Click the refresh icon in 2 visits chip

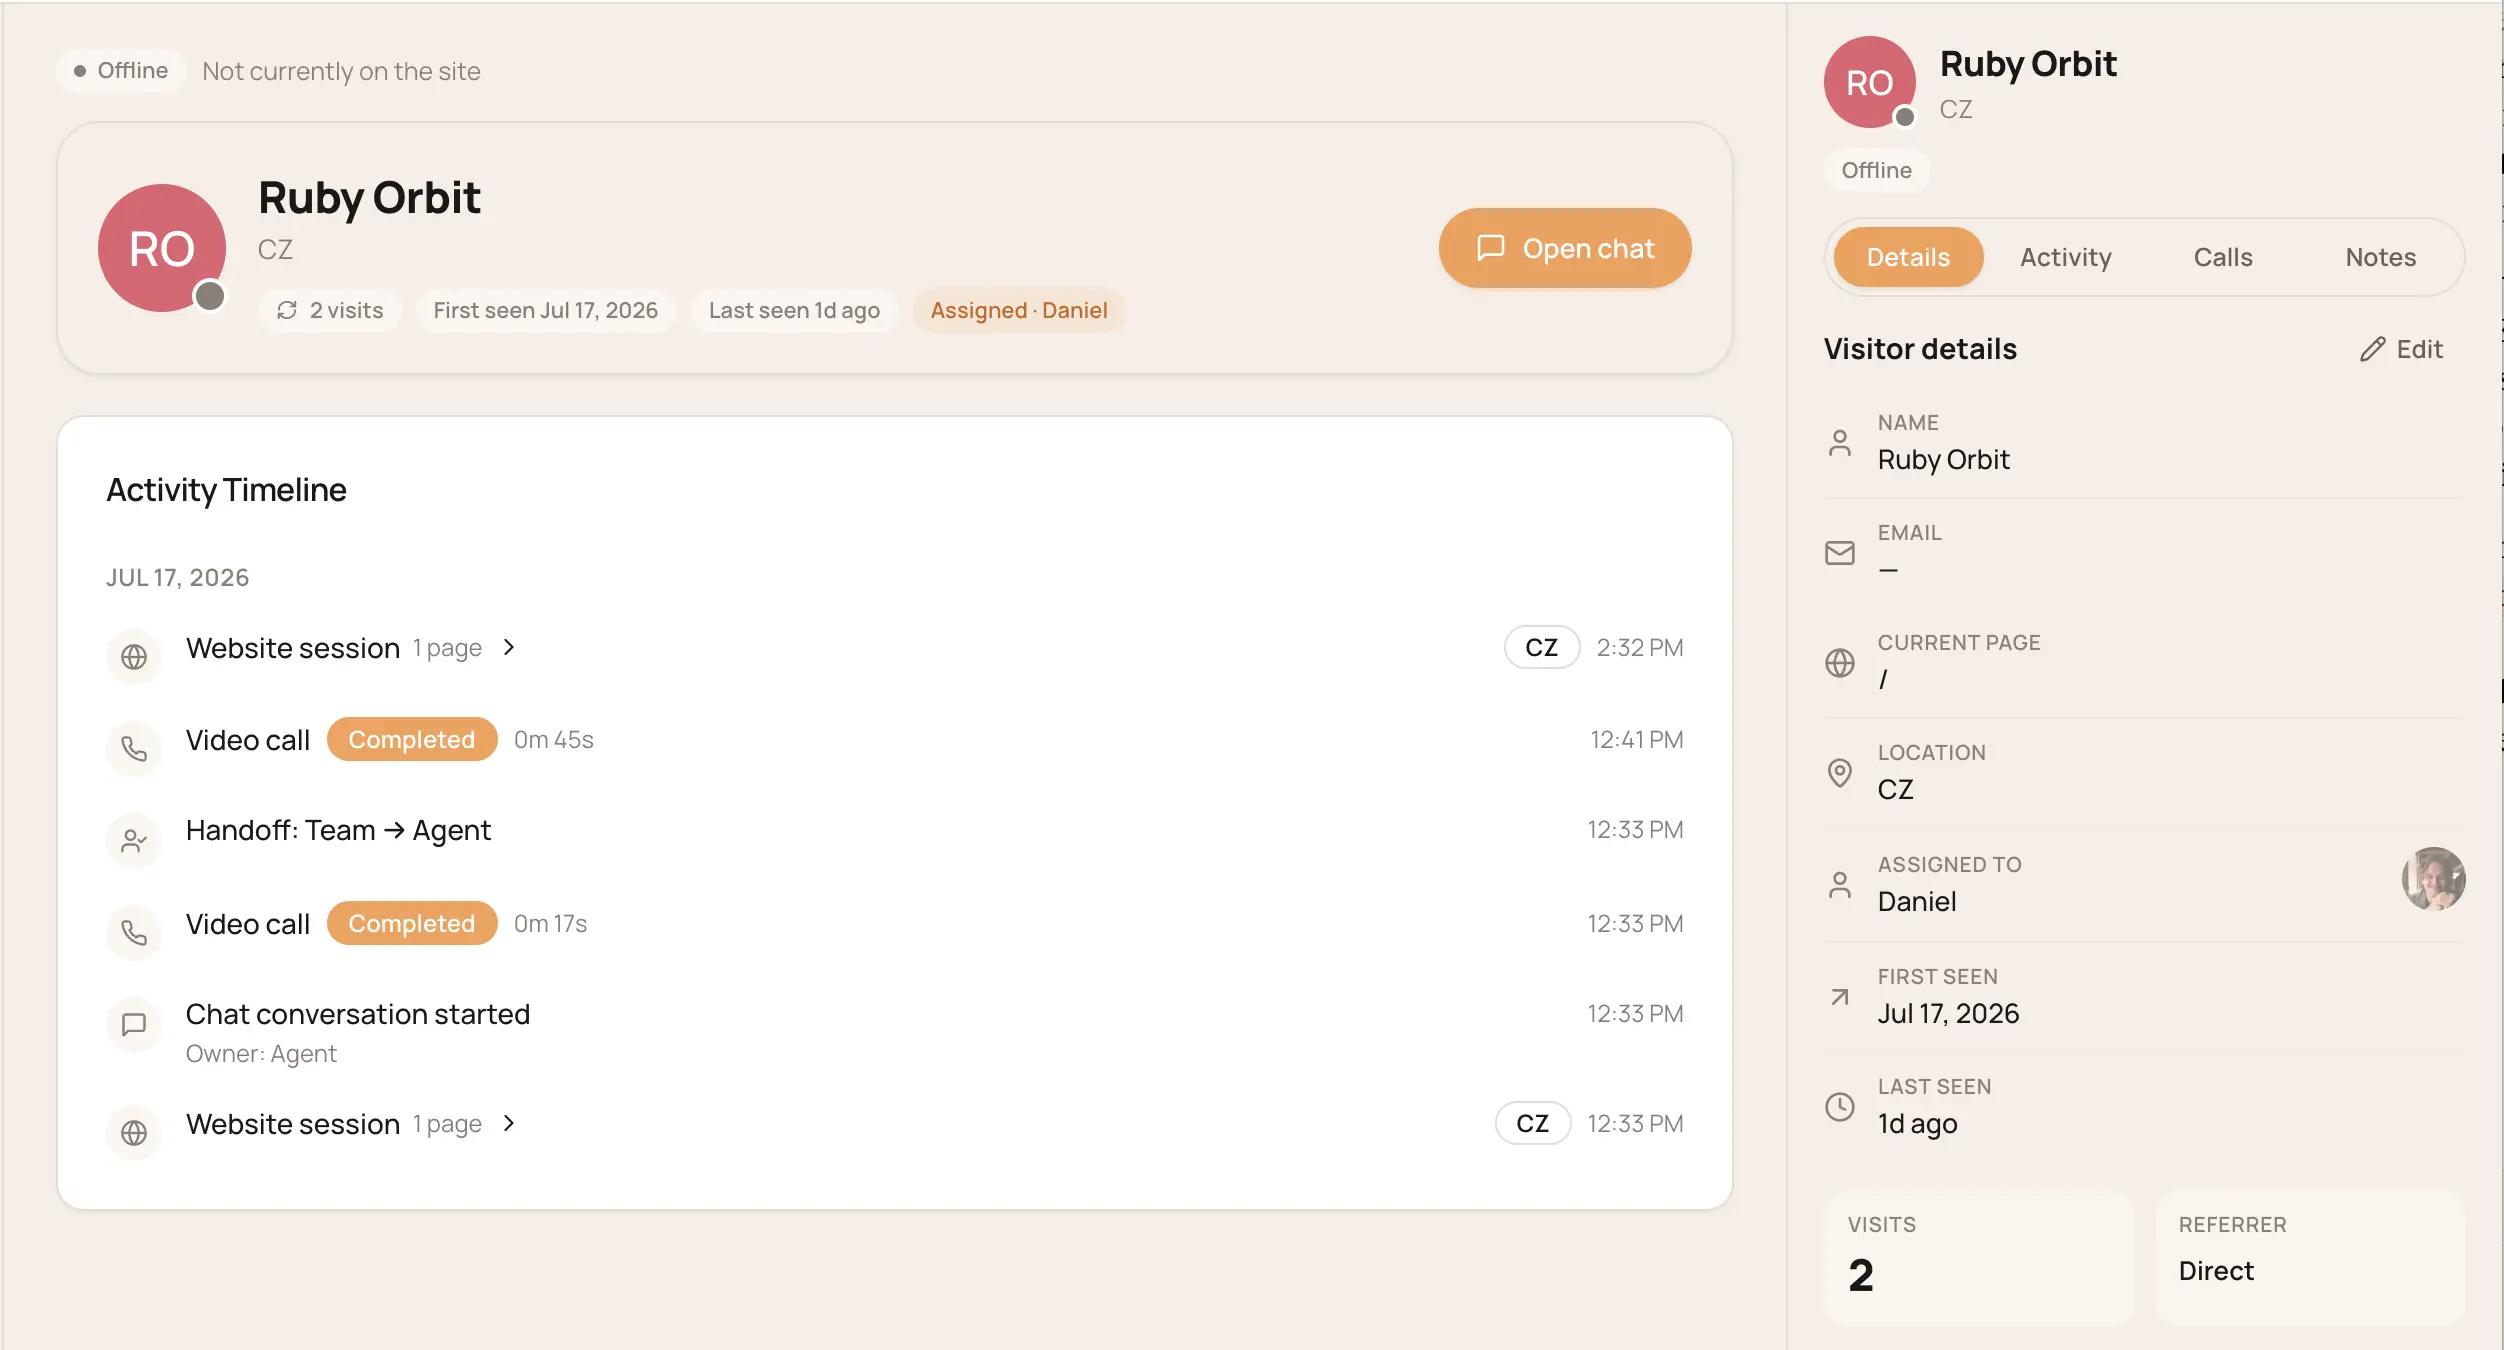287,310
